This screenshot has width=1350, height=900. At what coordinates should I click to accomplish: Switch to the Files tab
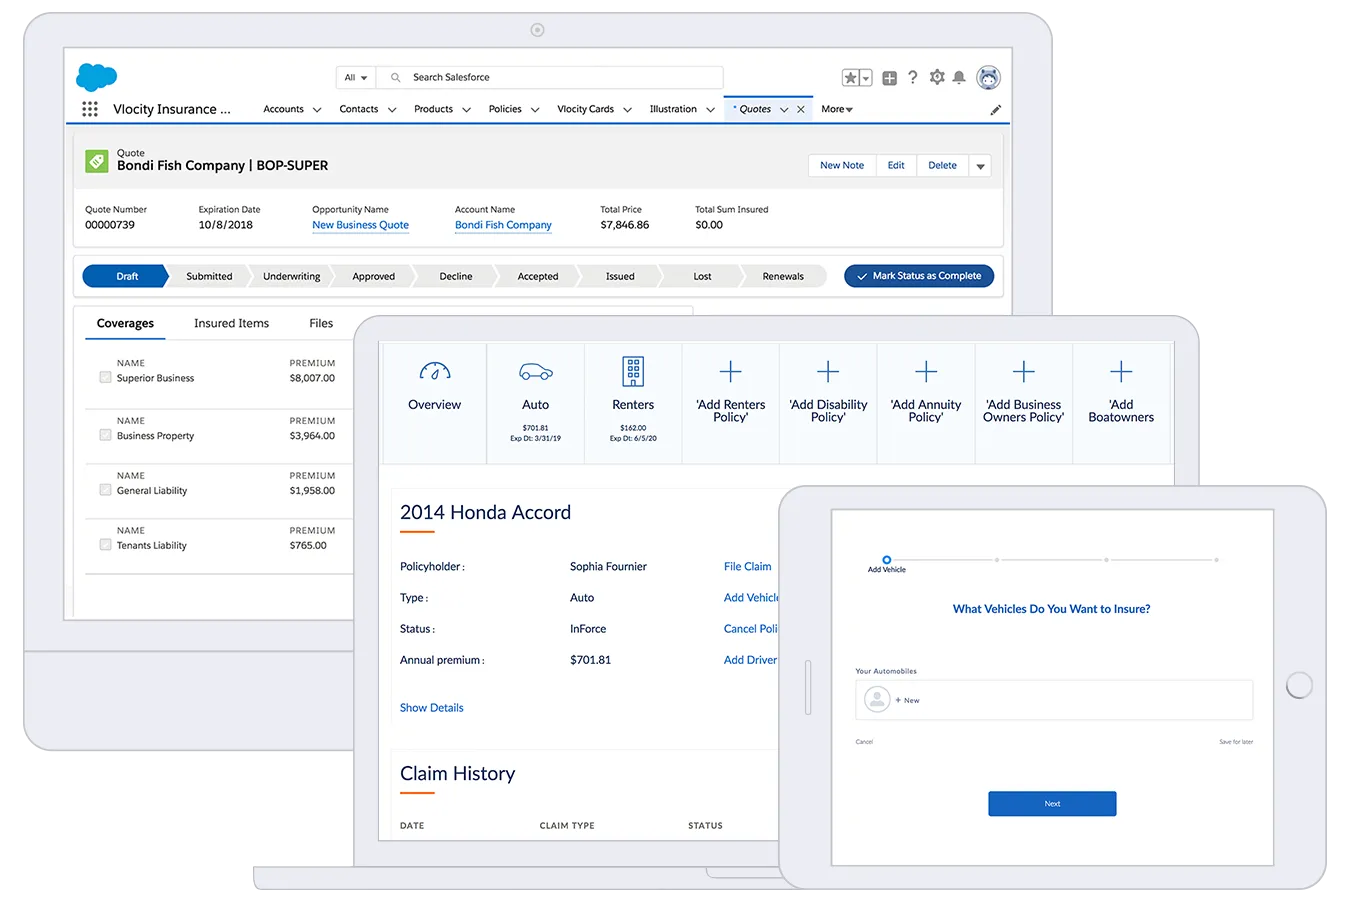321,323
